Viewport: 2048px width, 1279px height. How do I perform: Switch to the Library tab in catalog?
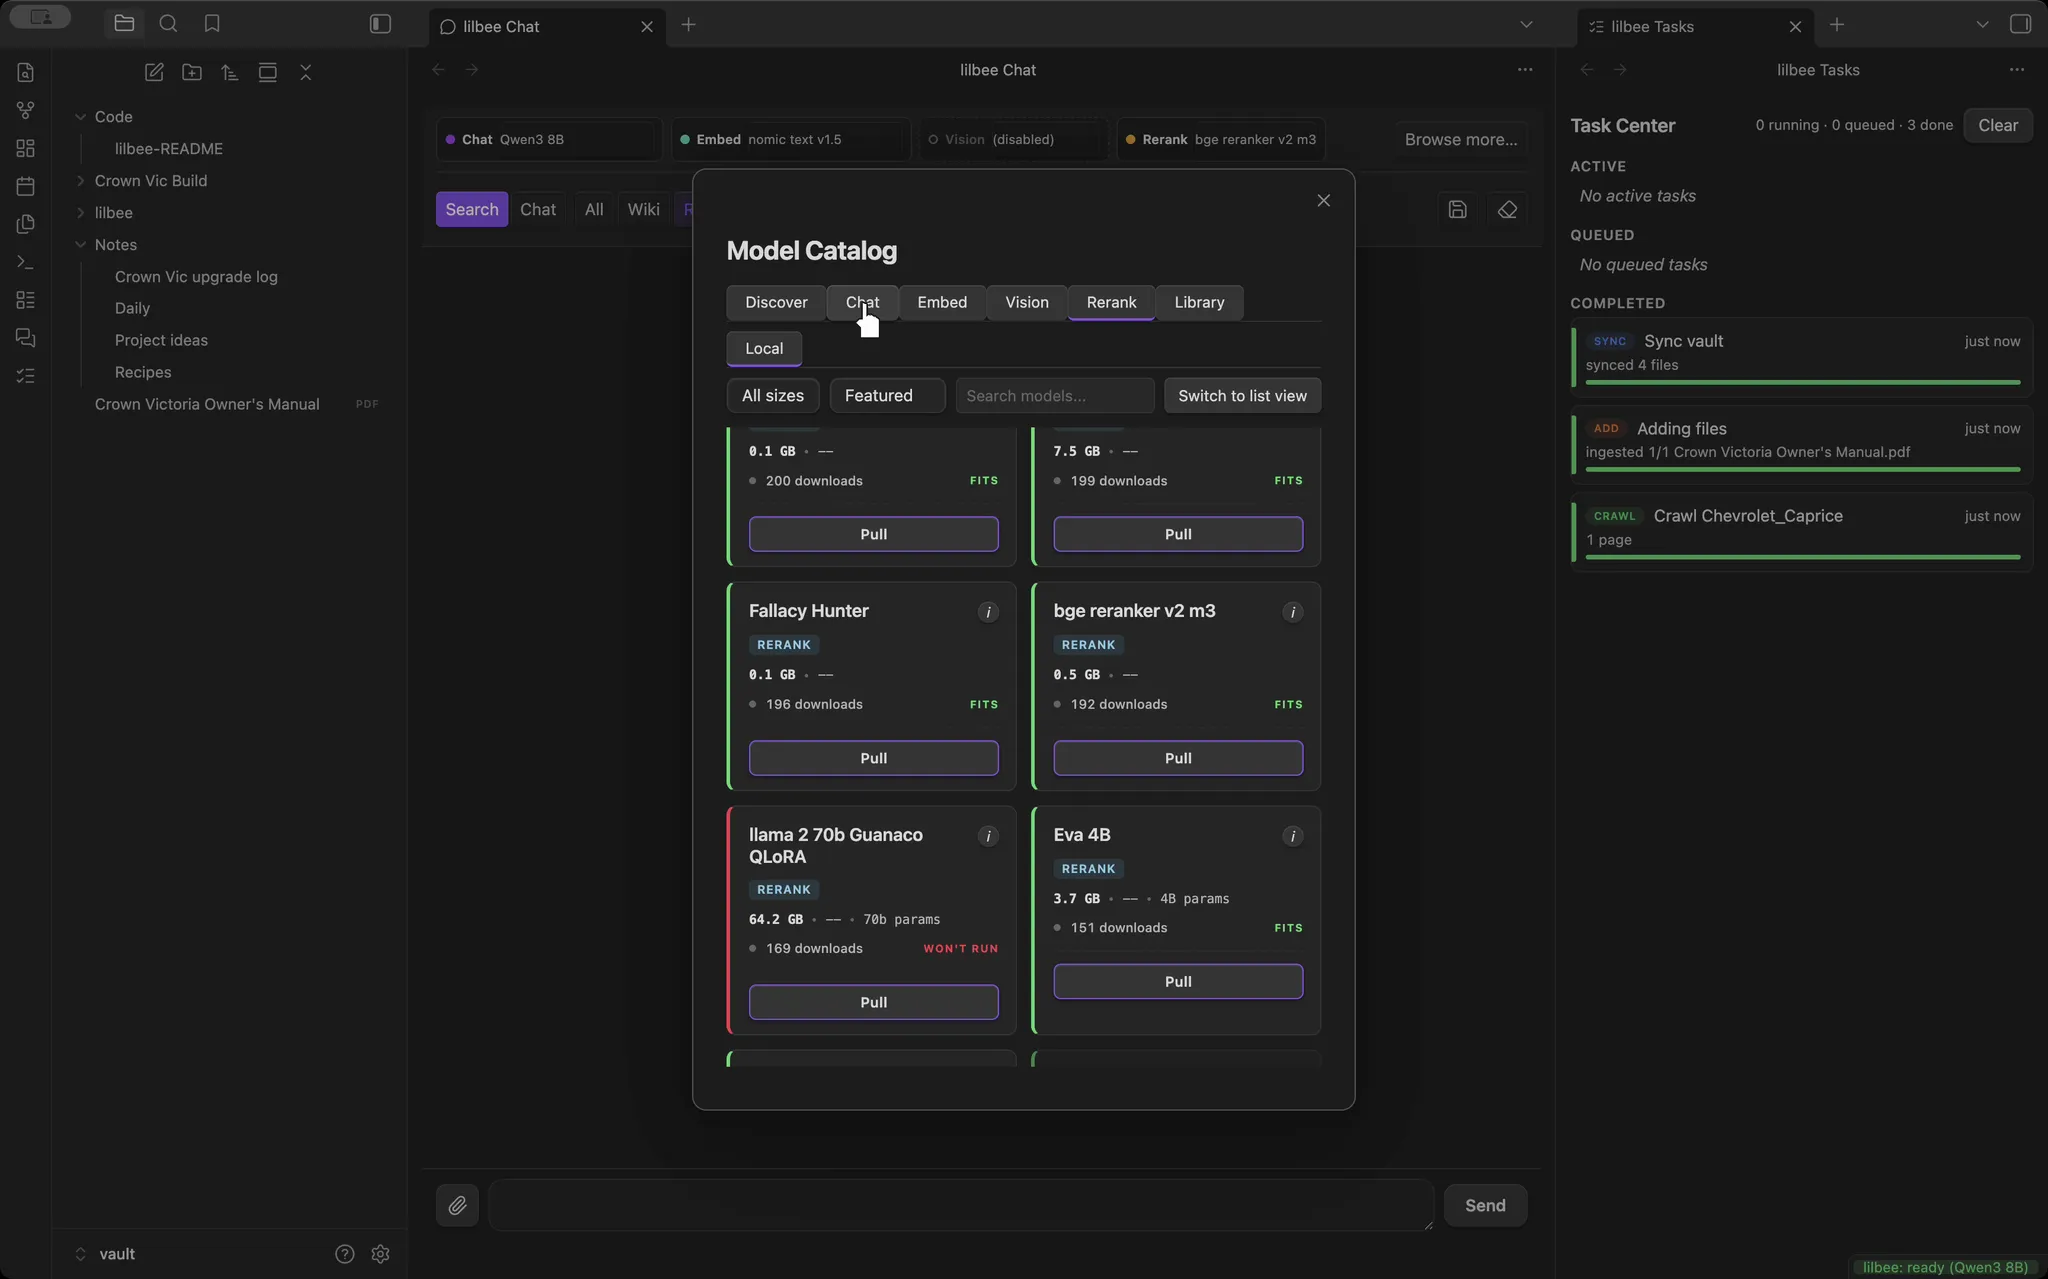[1199, 302]
